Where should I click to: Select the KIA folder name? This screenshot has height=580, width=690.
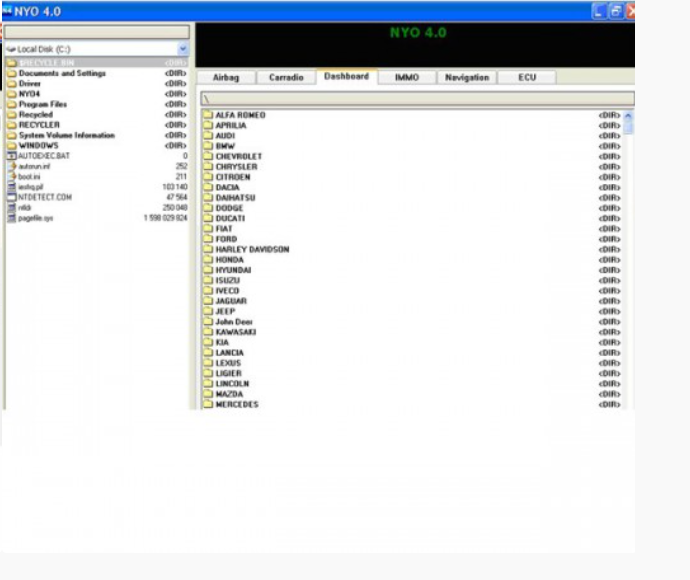pos(222,342)
